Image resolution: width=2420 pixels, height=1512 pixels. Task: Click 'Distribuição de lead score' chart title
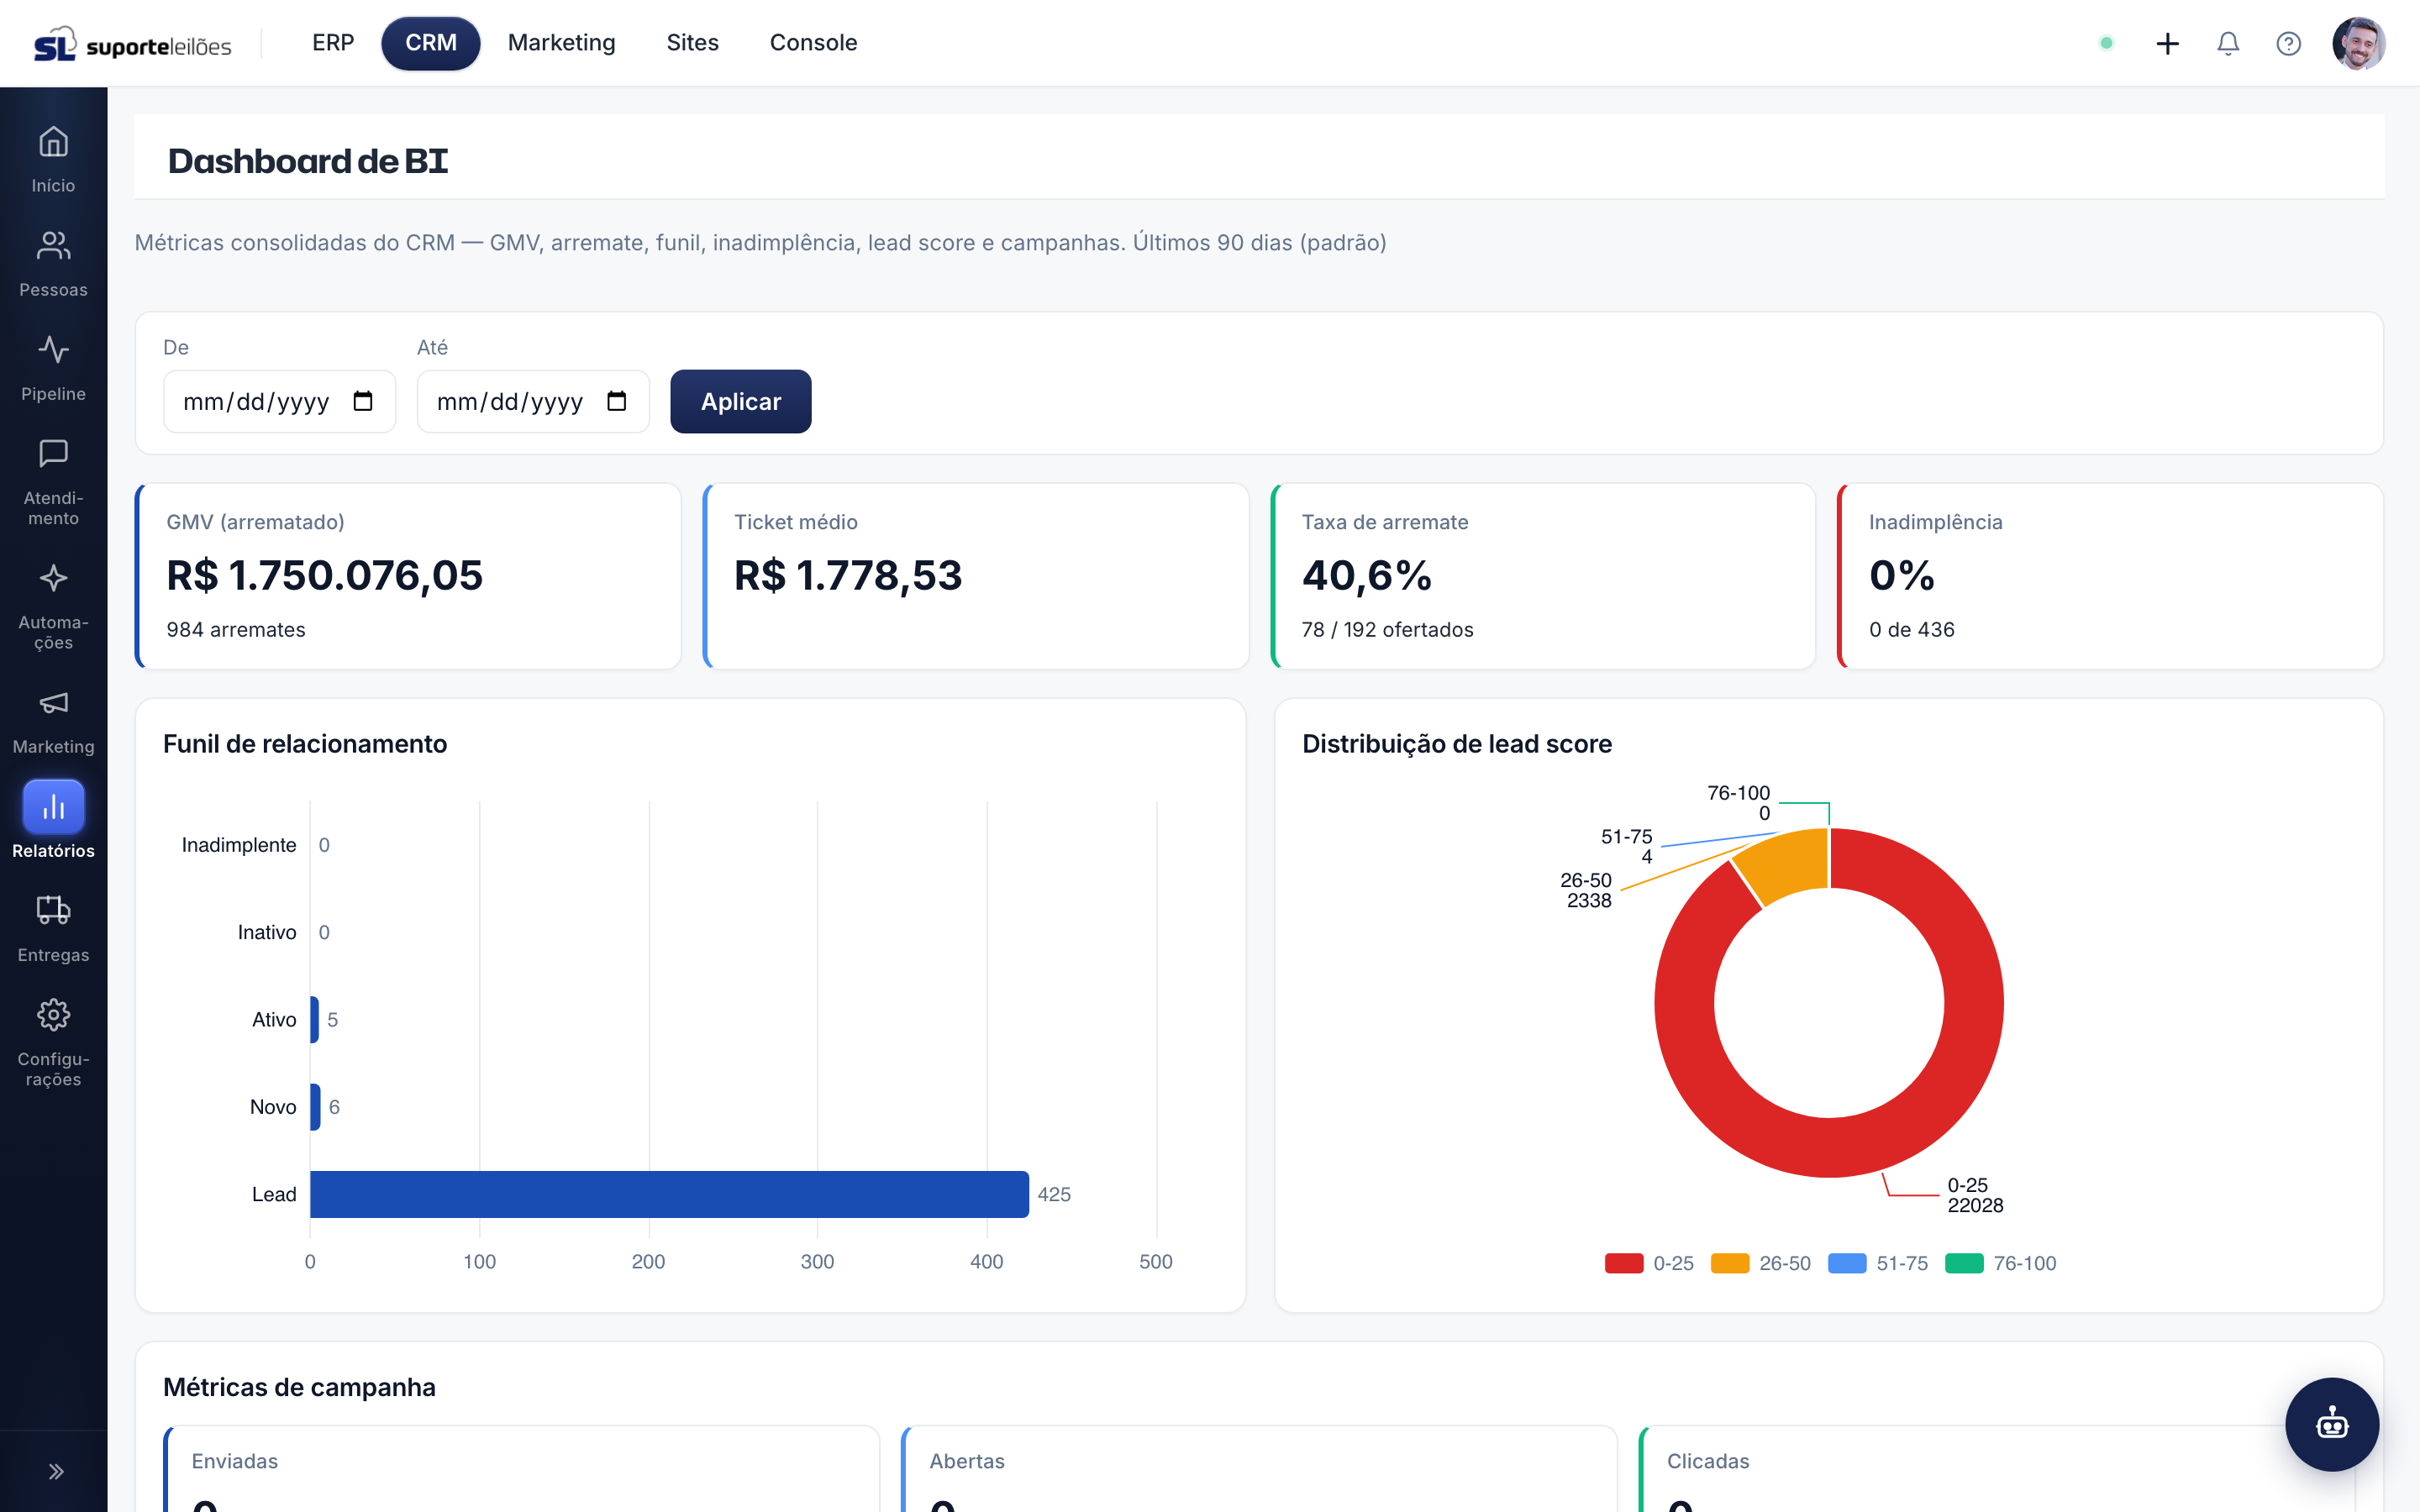coord(1456,744)
